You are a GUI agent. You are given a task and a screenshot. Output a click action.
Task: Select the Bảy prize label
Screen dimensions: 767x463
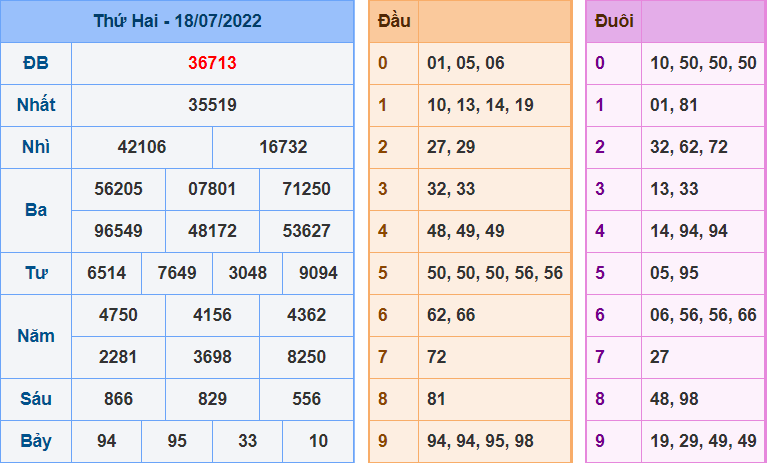tap(36, 441)
